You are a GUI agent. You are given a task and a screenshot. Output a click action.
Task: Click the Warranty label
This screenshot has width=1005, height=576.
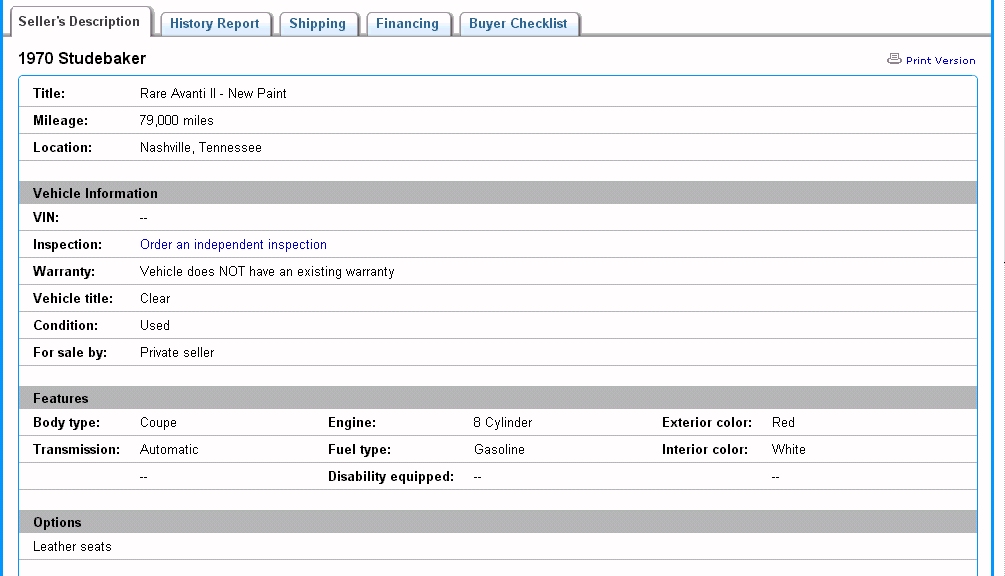pyautogui.click(x=64, y=272)
